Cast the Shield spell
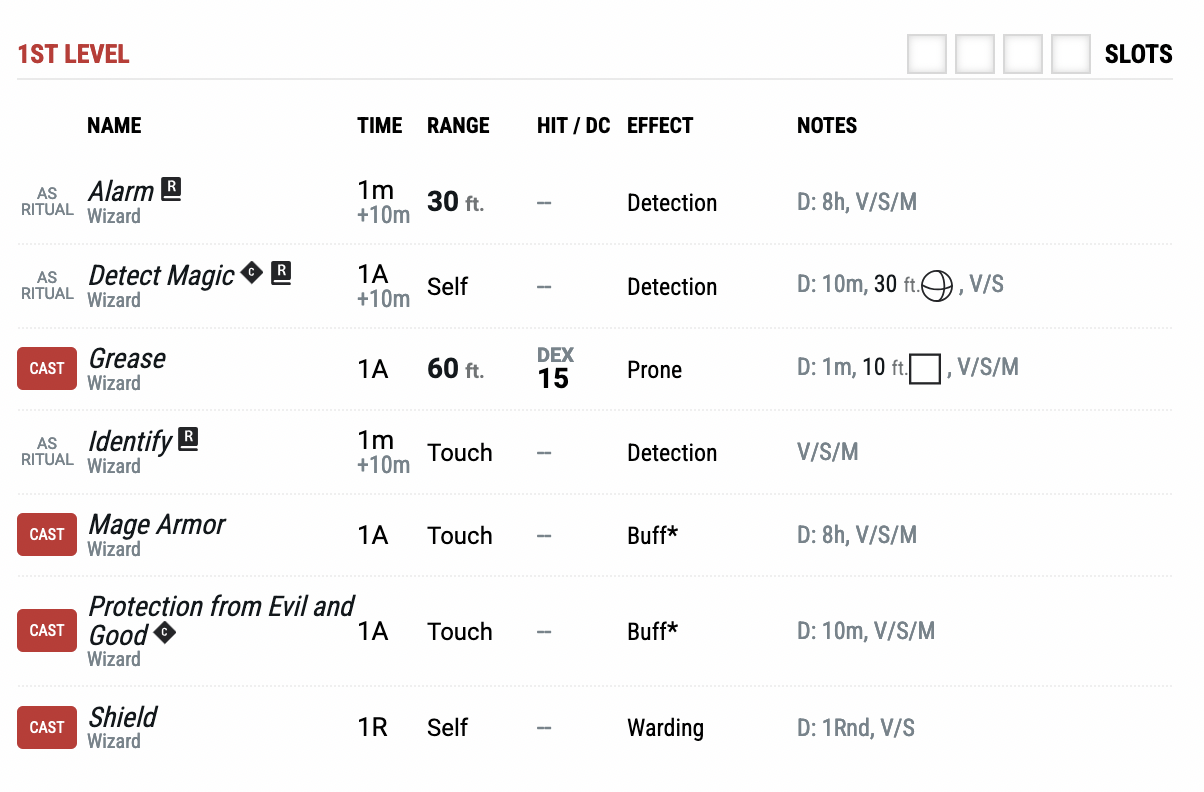Screen dimensions: 1204x792 (x=47, y=728)
